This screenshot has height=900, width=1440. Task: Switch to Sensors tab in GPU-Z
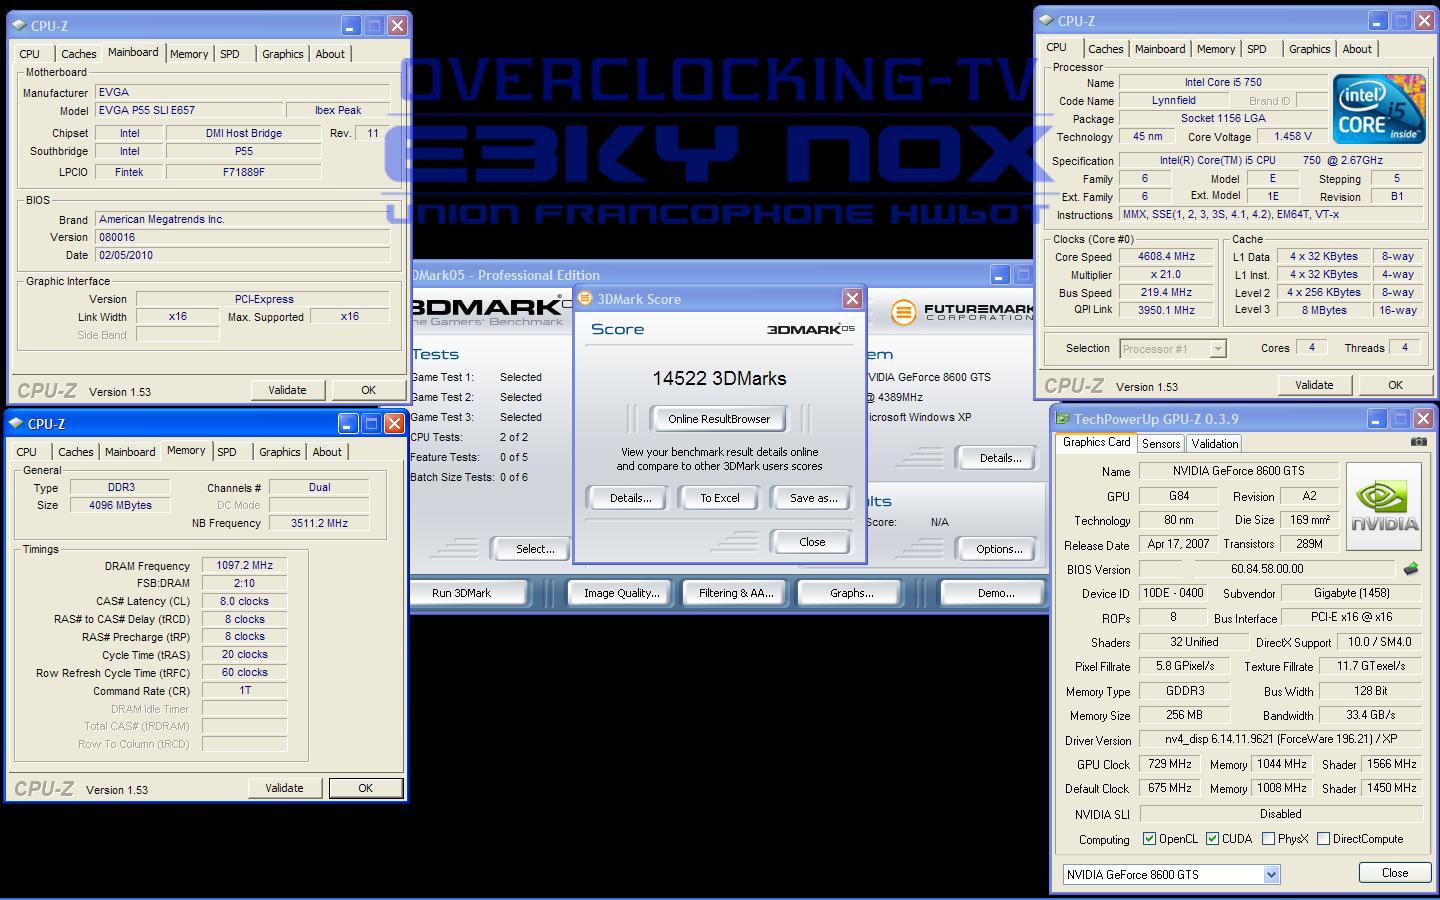click(x=1161, y=443)
